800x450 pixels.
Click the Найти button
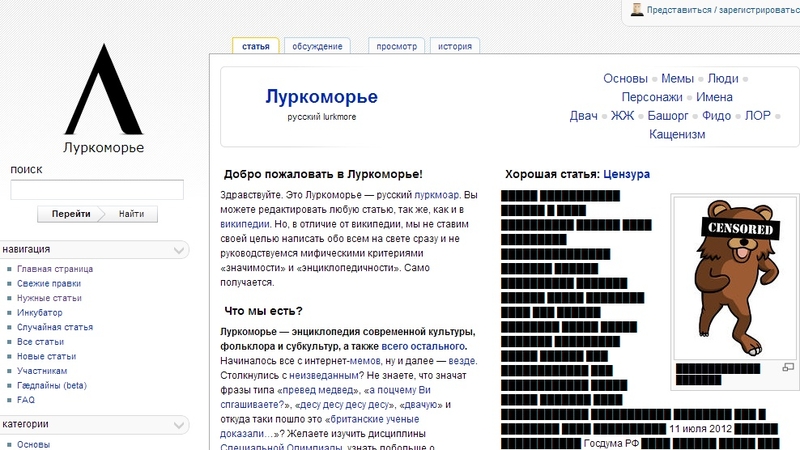tap(132, 214)
